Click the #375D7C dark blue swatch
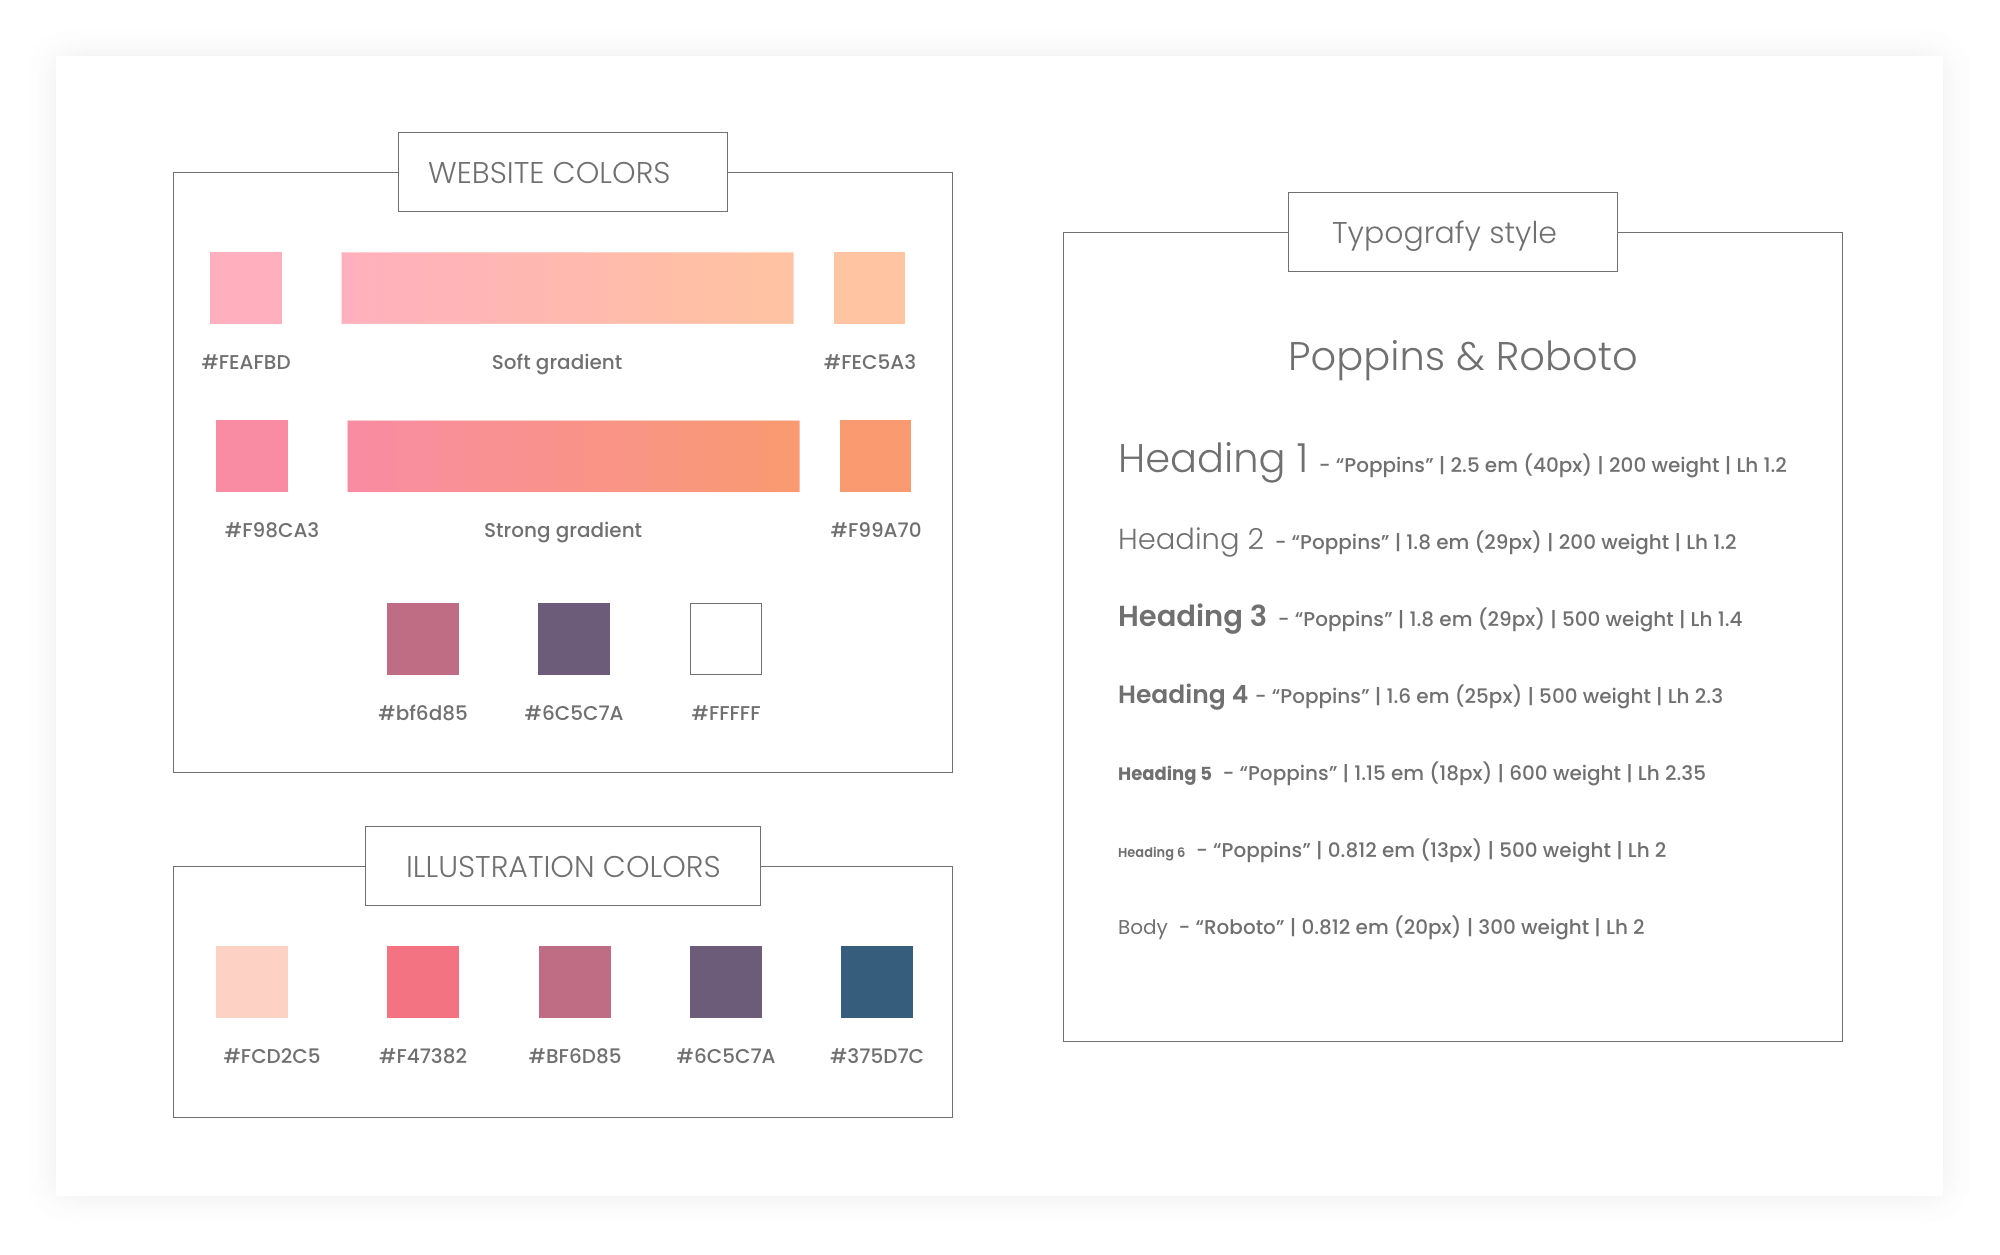The height and width of the screenshot is (1255, 2000). pos(877,982)
